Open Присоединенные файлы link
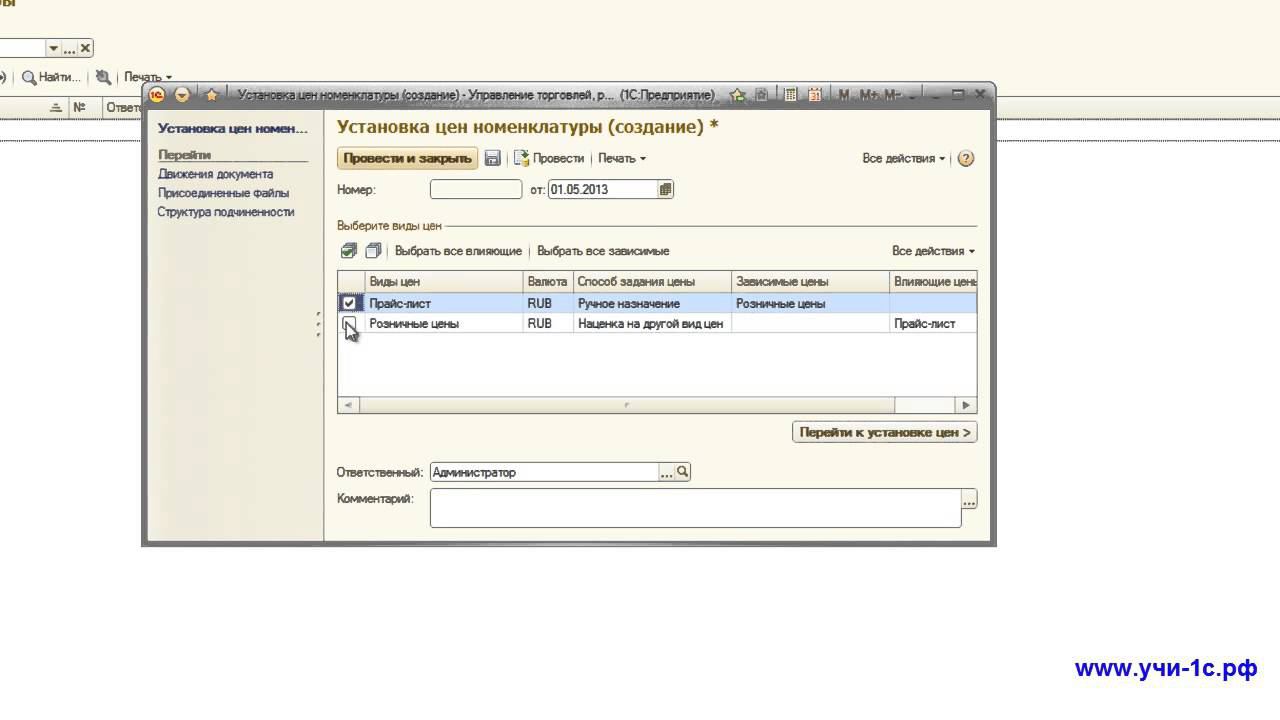The width and height of the screenshot is (1280, 720). [x=223, y=193]
